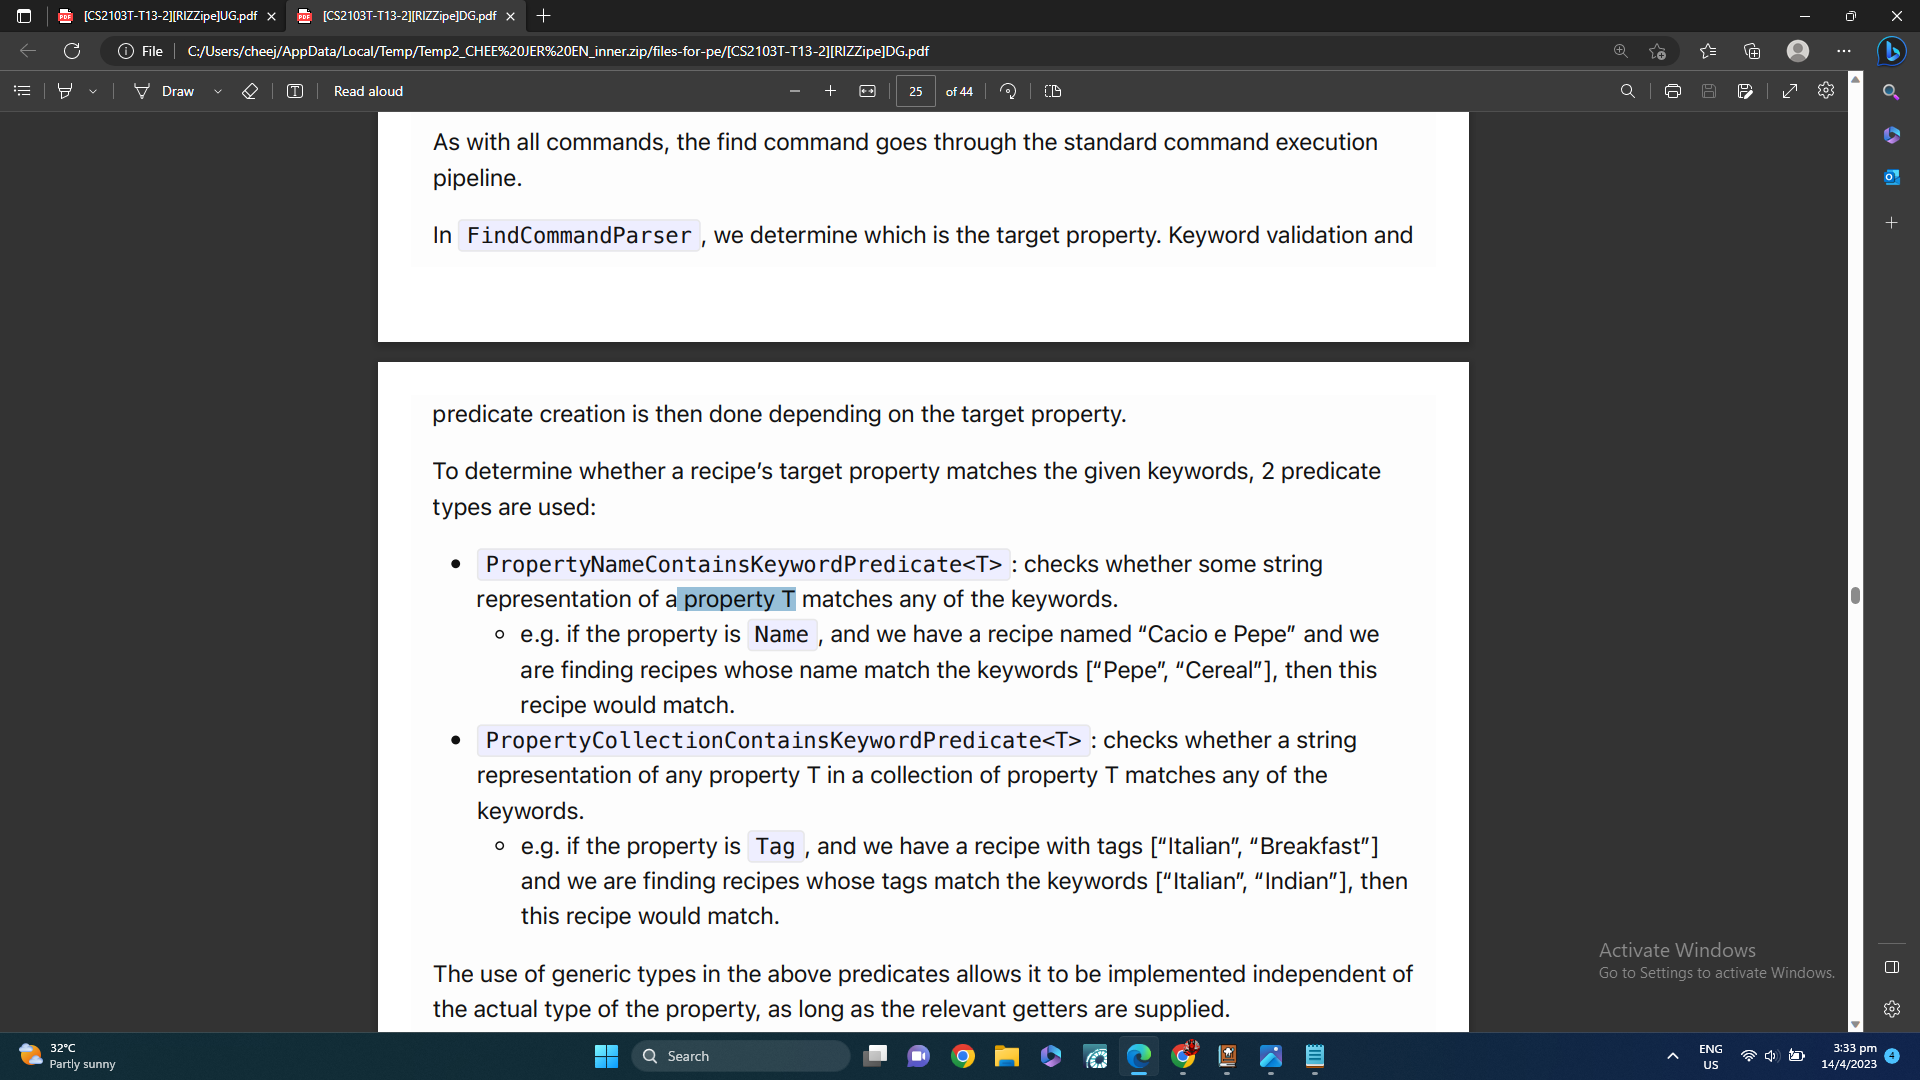Image resolution: width=1920 pixels, height=1080 pixels.
Task: Open PDF search magnifier in toolbar
Action: pos(1627,91)
